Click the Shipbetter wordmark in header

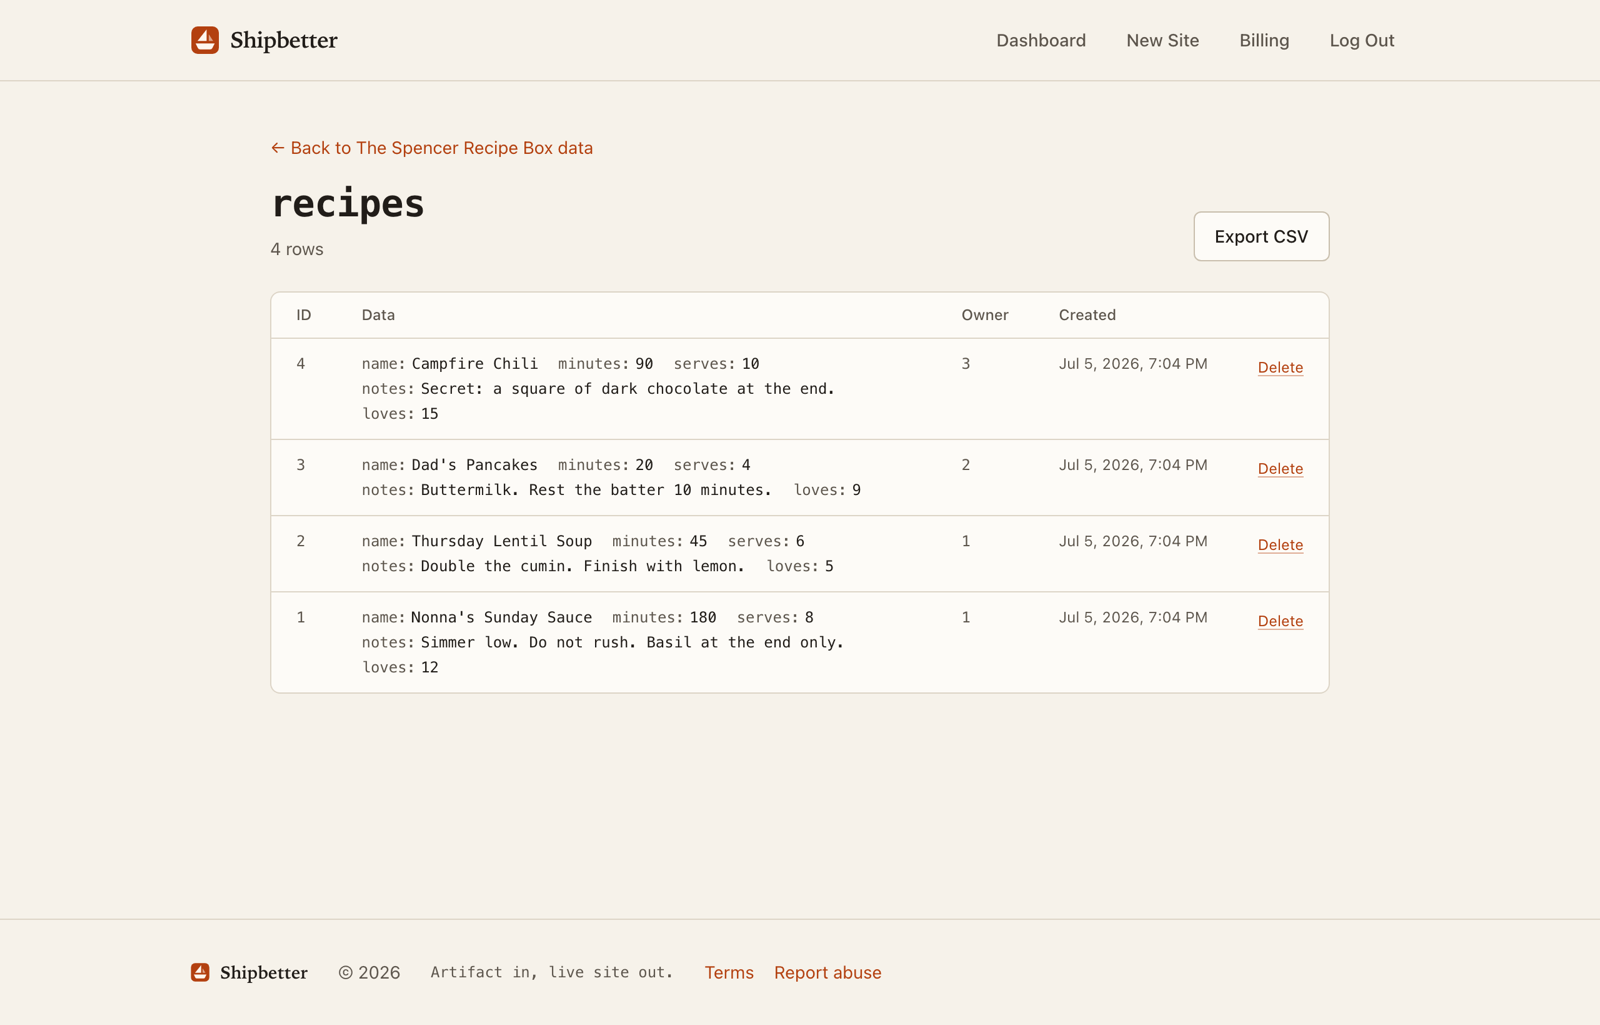(x=284, y=40)
